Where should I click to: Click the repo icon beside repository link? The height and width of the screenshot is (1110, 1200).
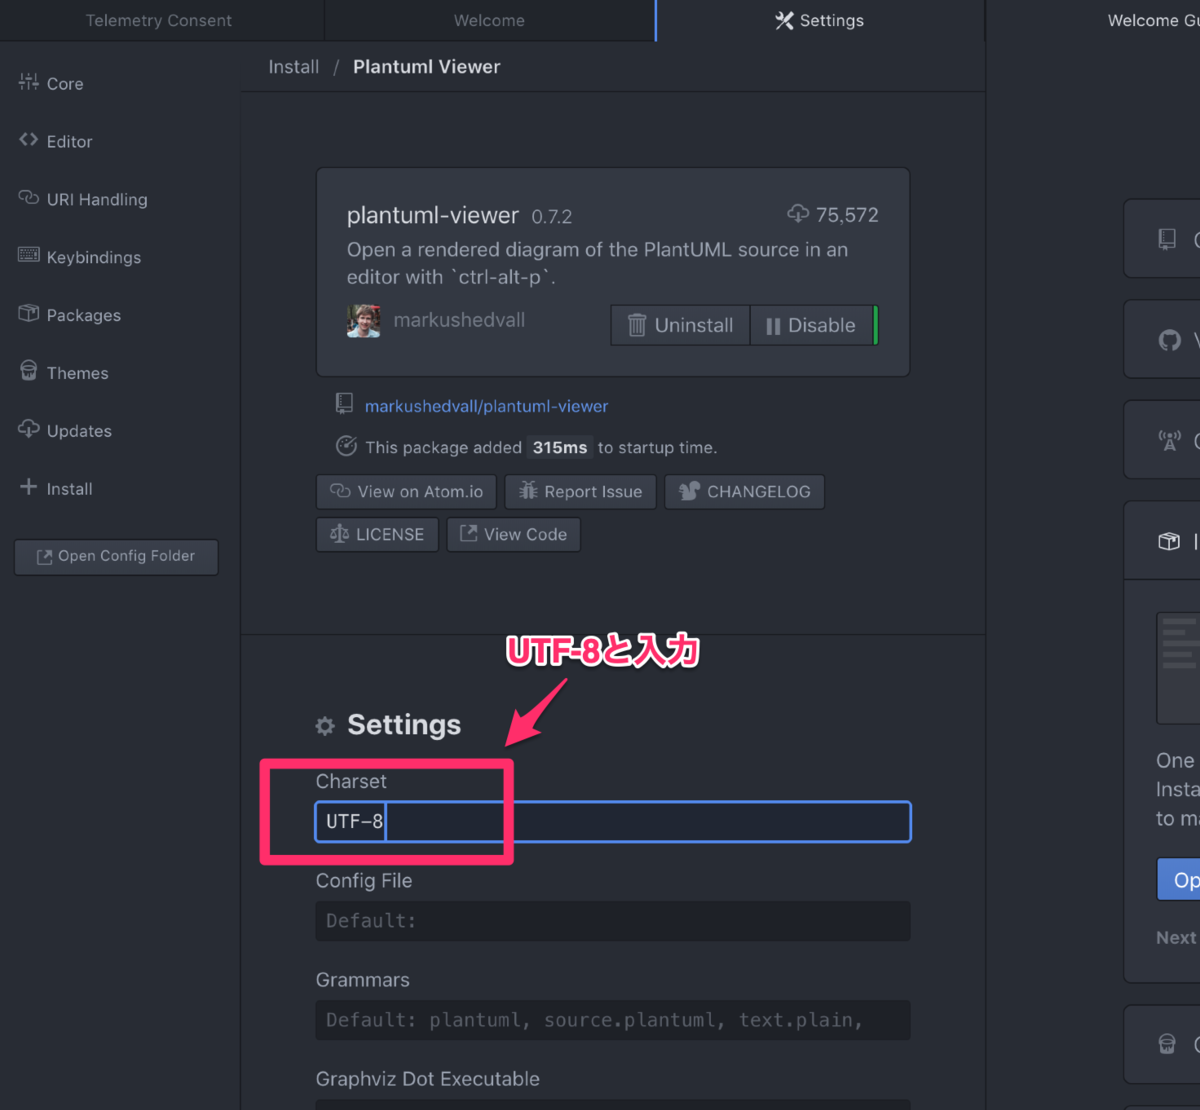[344, 403]
